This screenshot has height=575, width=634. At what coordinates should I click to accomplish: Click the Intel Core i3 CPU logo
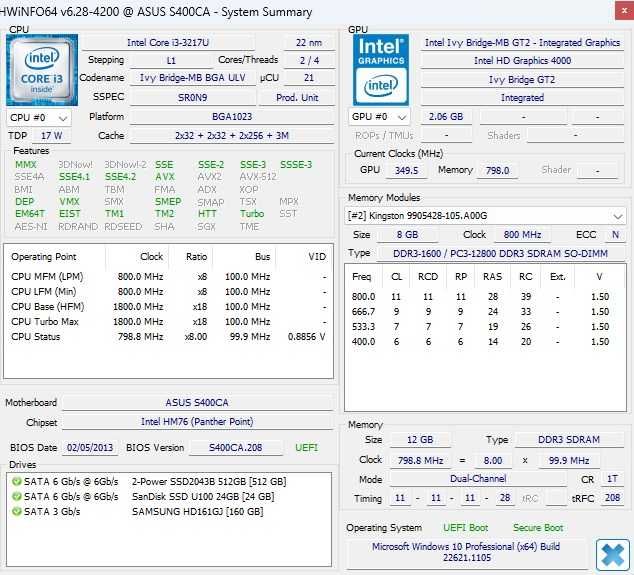[42, 70]
